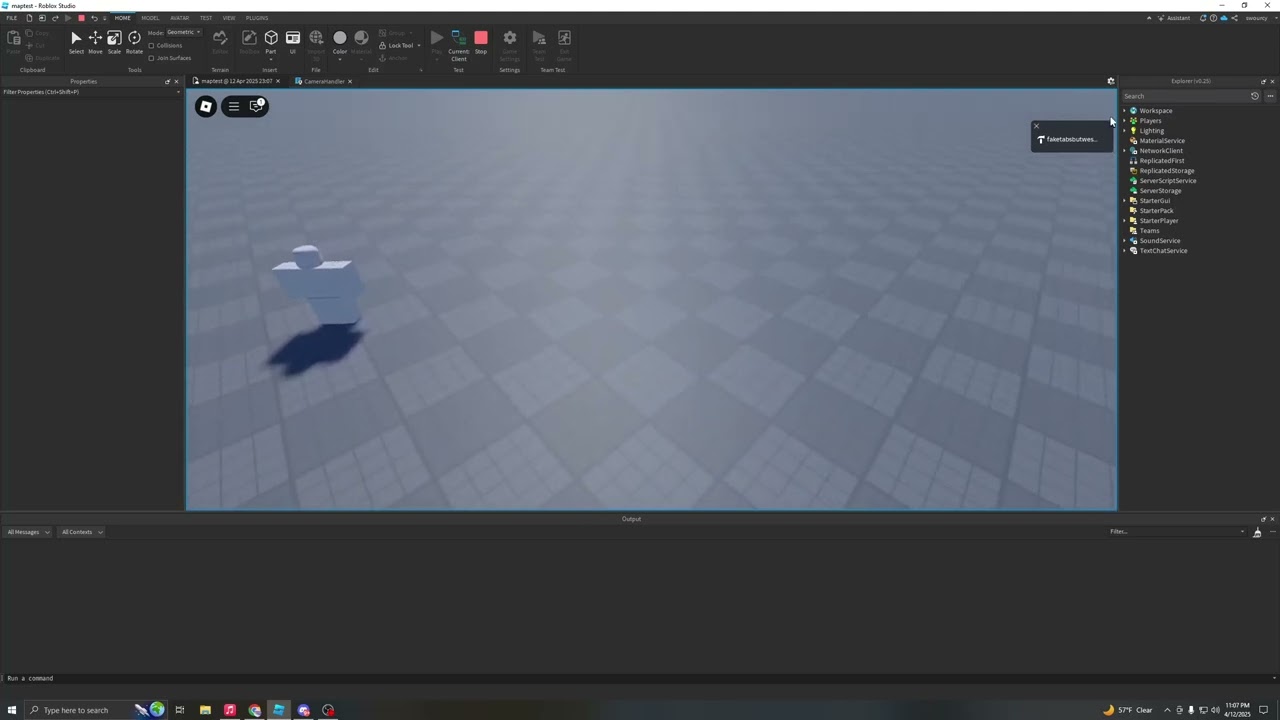The image size is (1280, 720).
Task: Expand the NetworkClient tree node
Action: pos(1124,151)
